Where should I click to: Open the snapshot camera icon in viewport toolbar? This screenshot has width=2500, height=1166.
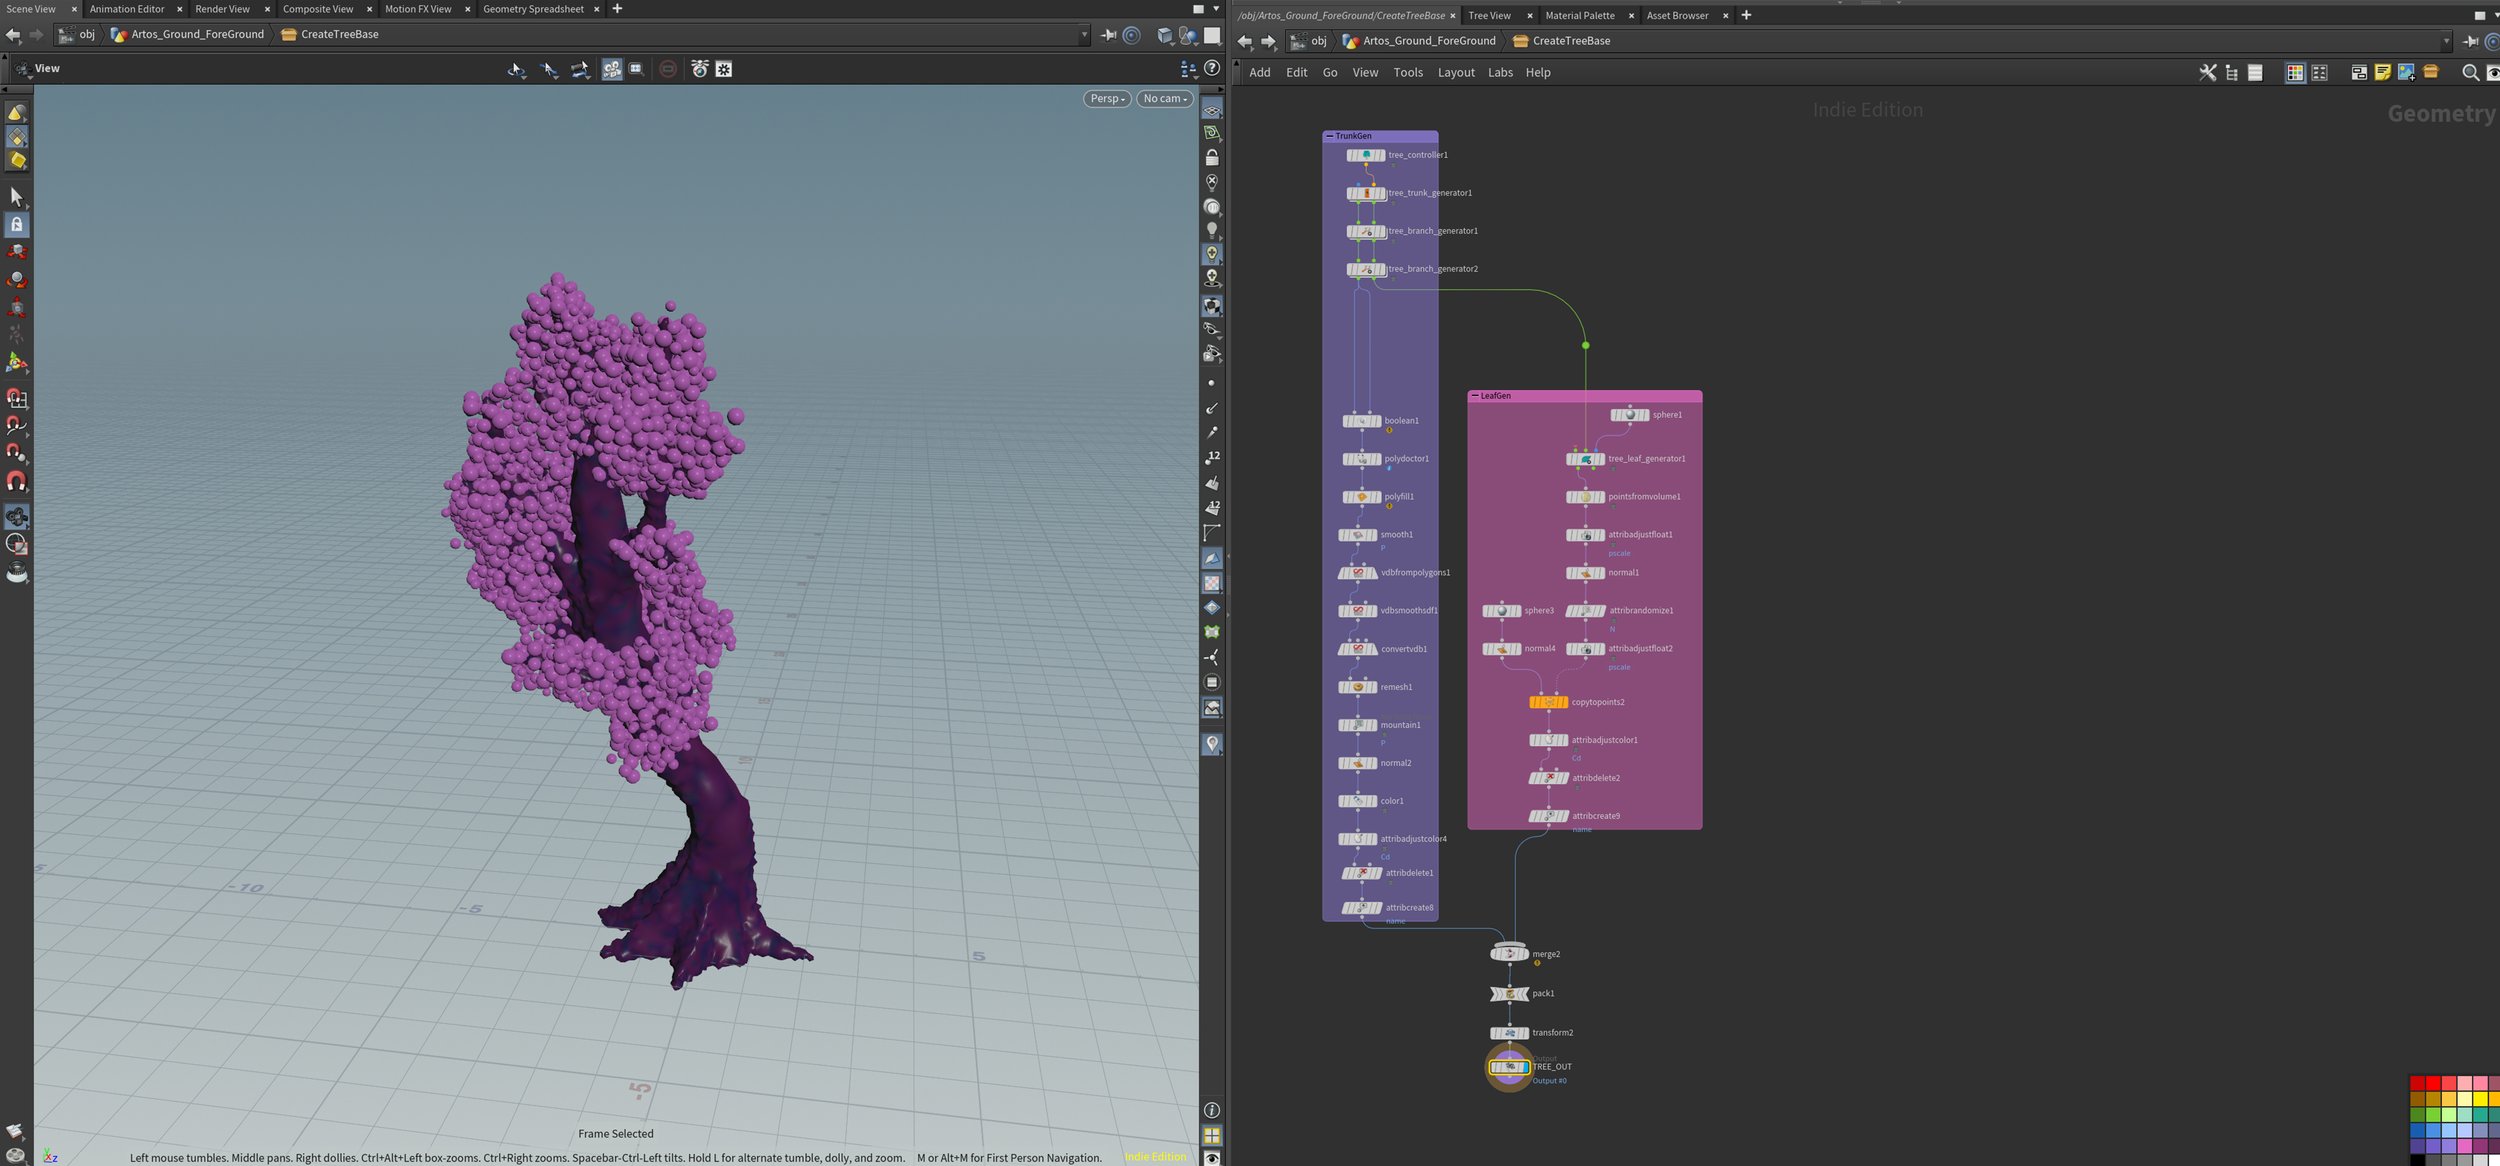699,69
